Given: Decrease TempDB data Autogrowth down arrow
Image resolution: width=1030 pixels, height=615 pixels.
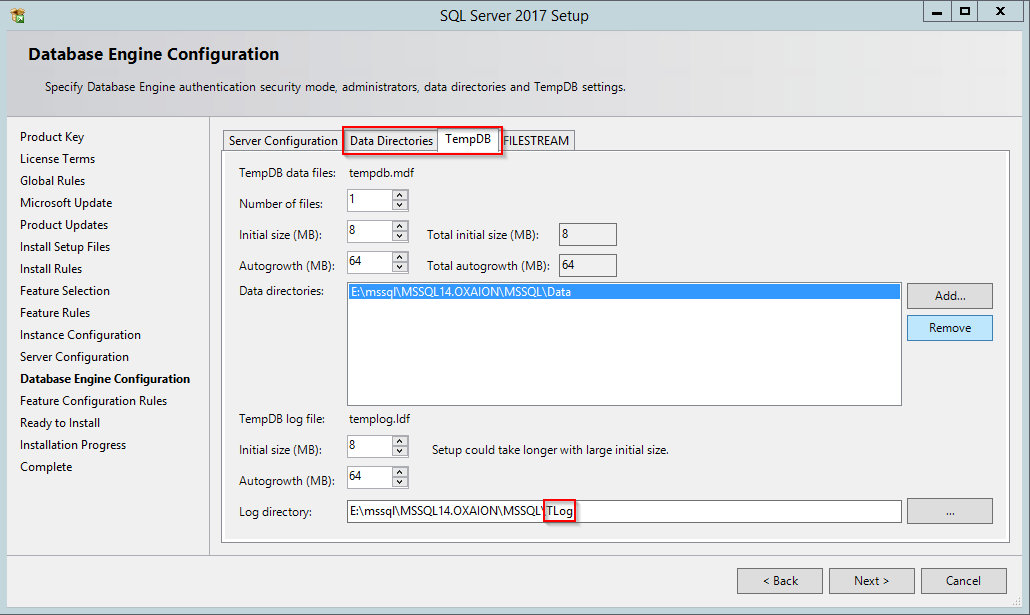Looking at the screenshot, I should (399, 267).
